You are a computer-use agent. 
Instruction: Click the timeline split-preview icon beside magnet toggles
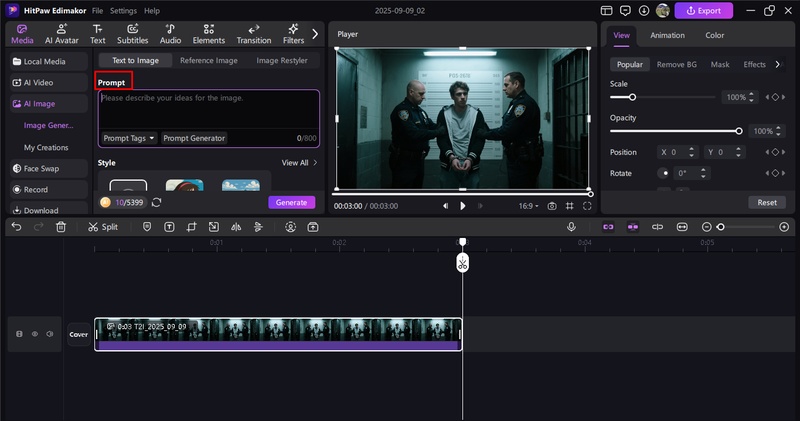coord(657,227)
